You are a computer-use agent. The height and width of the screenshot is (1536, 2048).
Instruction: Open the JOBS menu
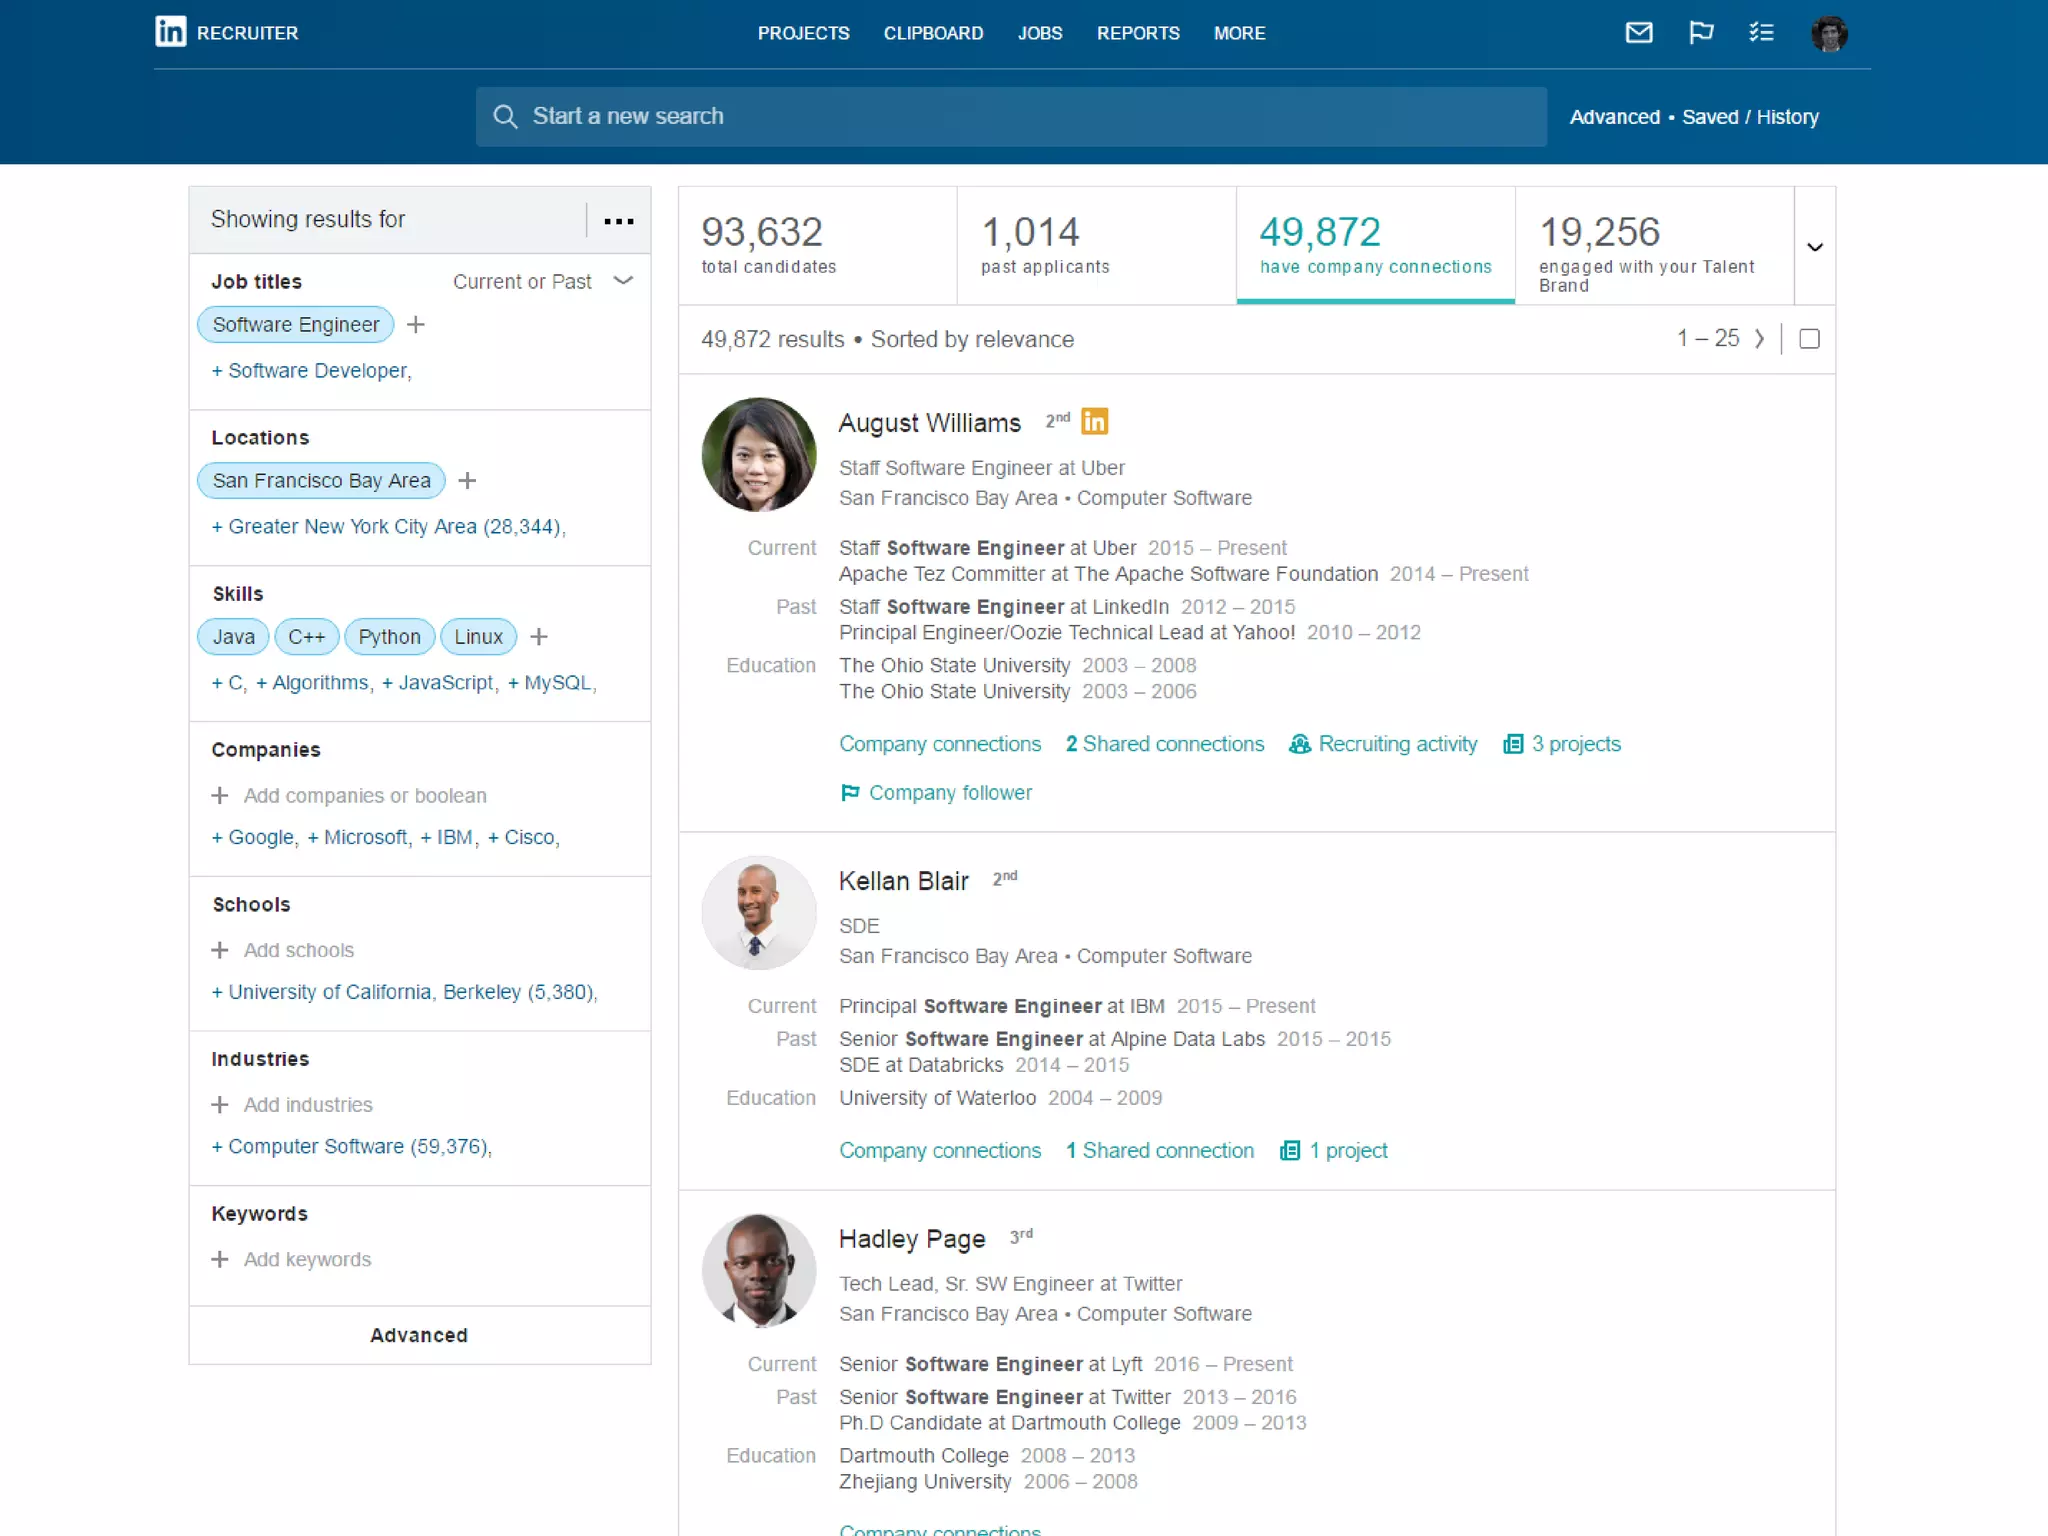pyautogui.click(x=1040, y=33)
